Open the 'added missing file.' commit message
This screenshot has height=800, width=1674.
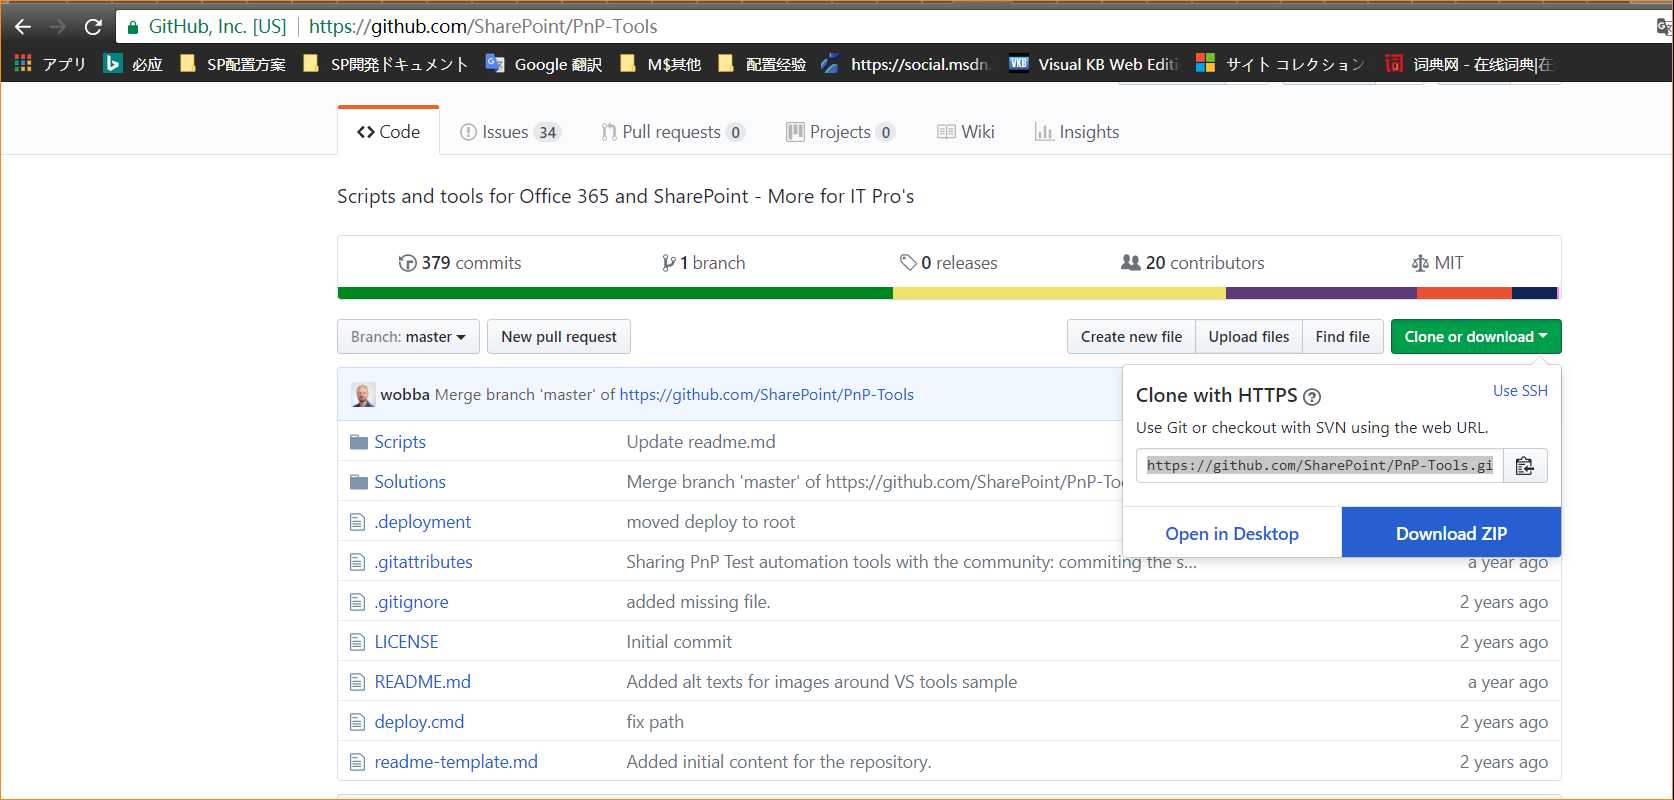tap(698, 602)
